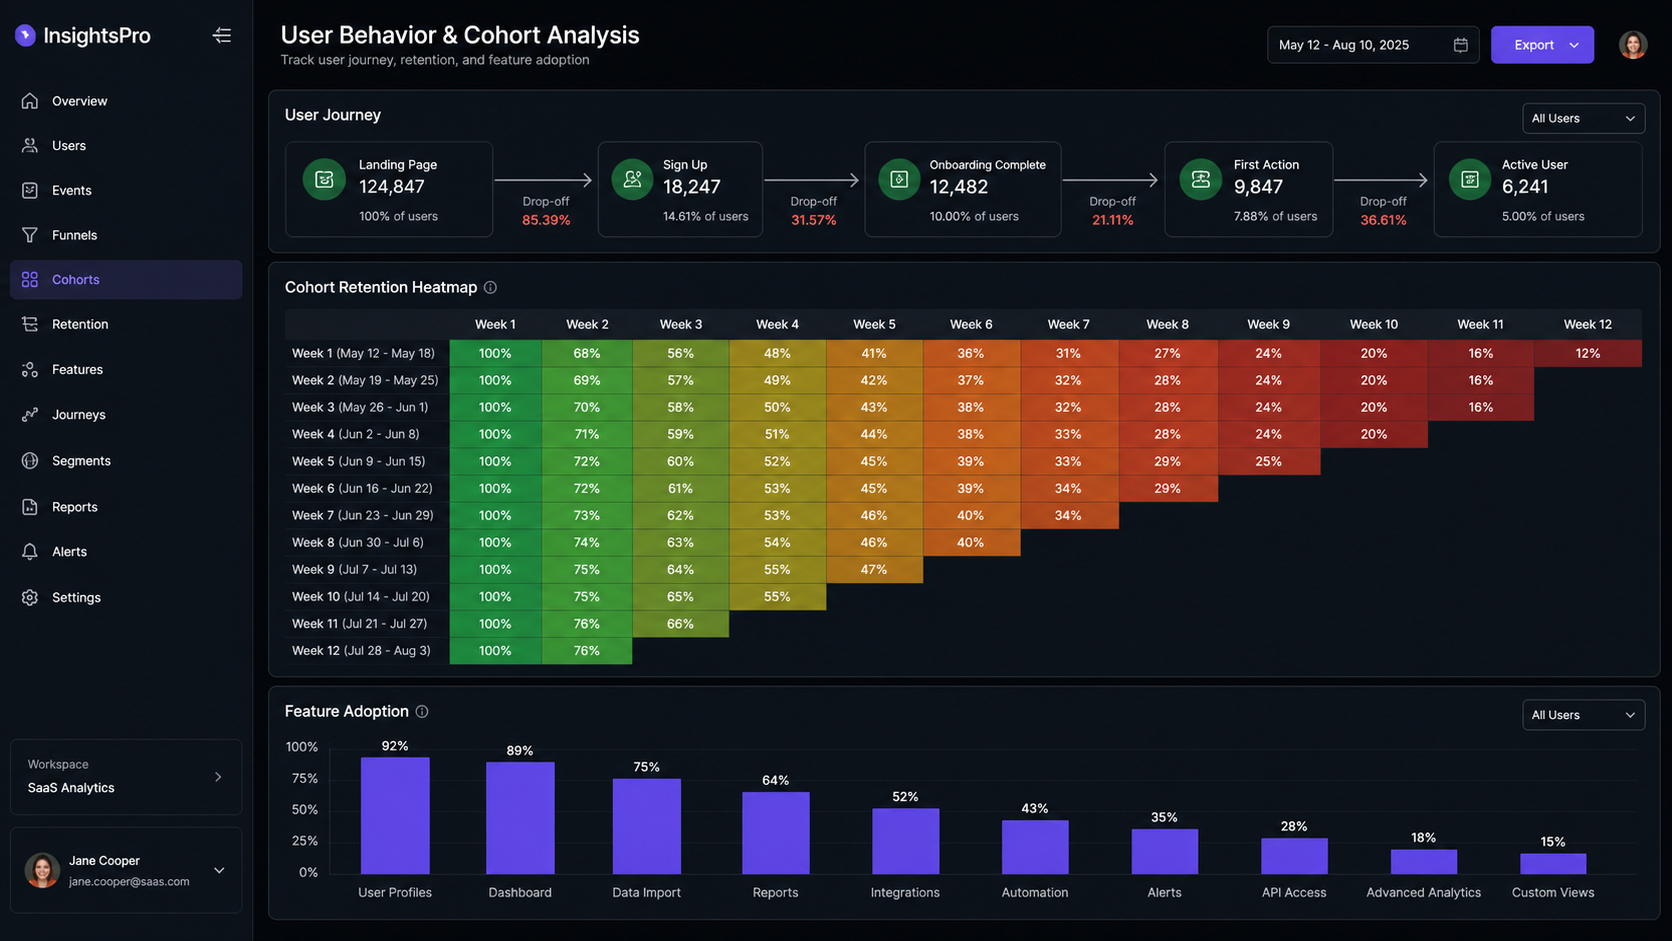Click the Week 10 column header
Viewport: 1672px width, 941px height.
click(x=1373, y=324)
